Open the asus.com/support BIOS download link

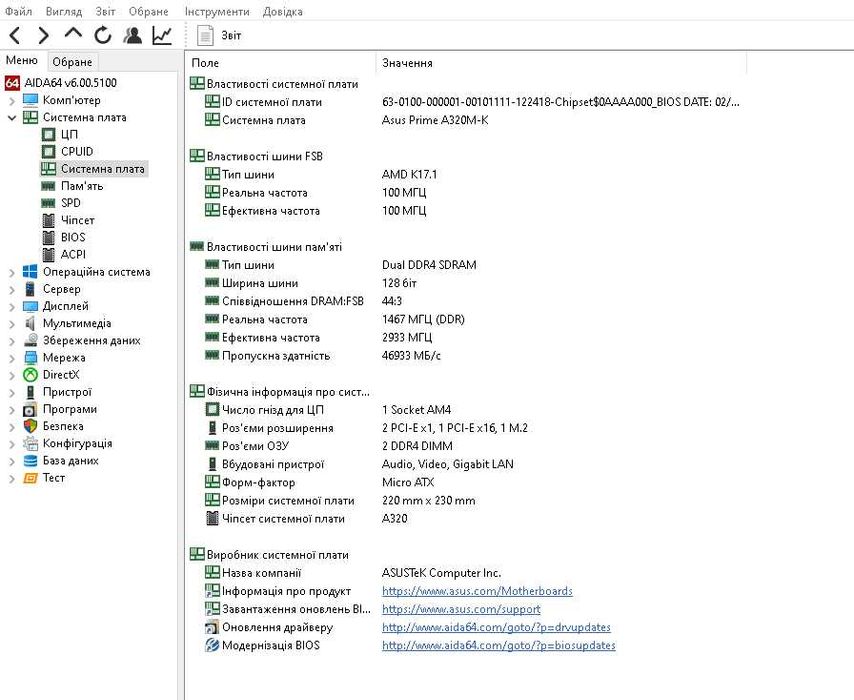click(x=461, y=609)
